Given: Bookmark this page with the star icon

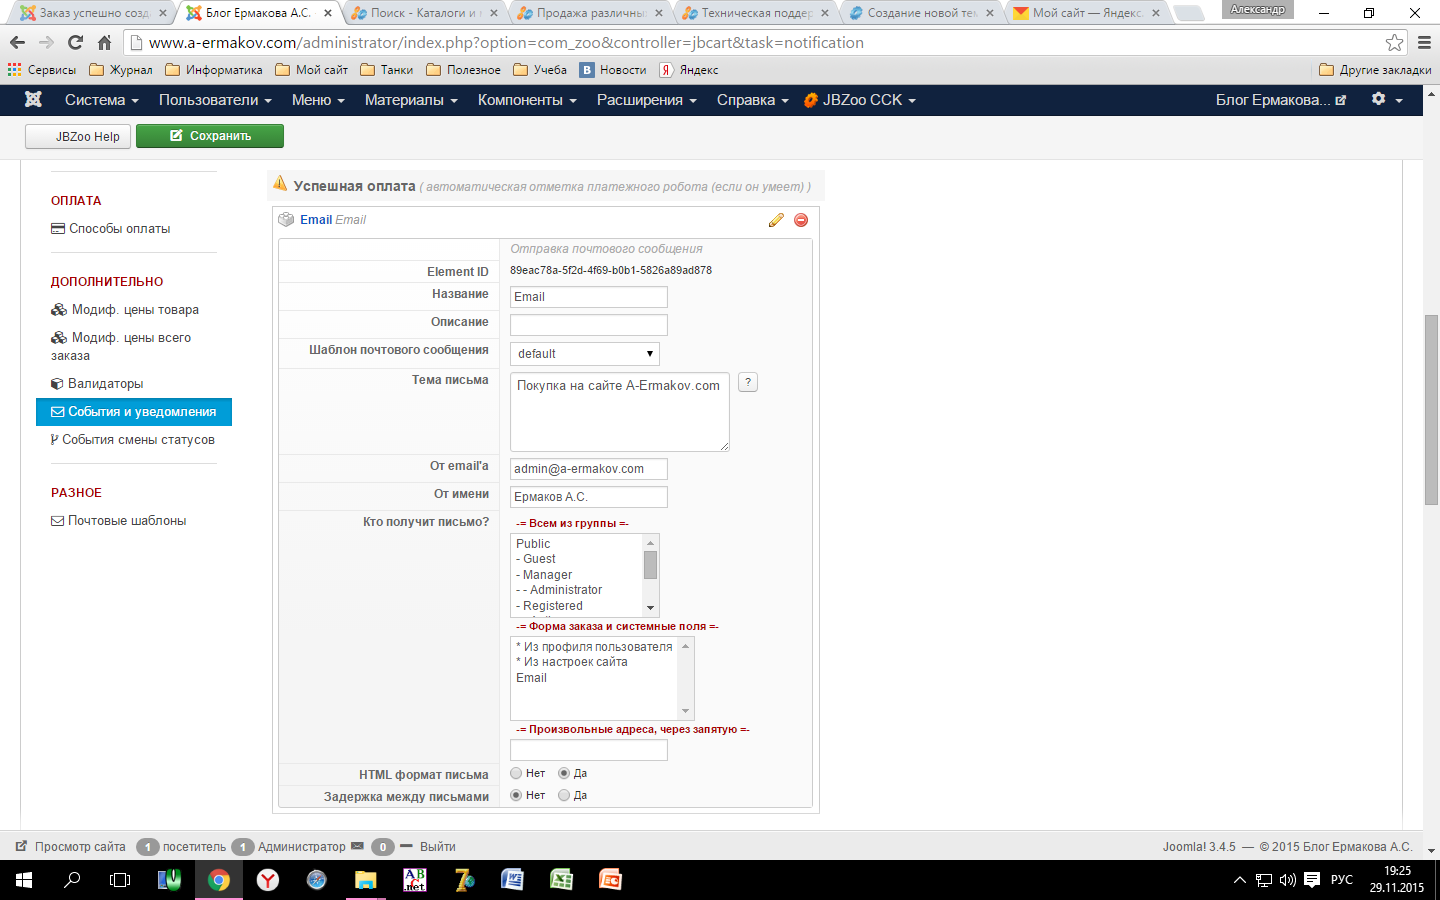Looking at the screenshot, I should pyautogui.click(x=1394, y=43).
